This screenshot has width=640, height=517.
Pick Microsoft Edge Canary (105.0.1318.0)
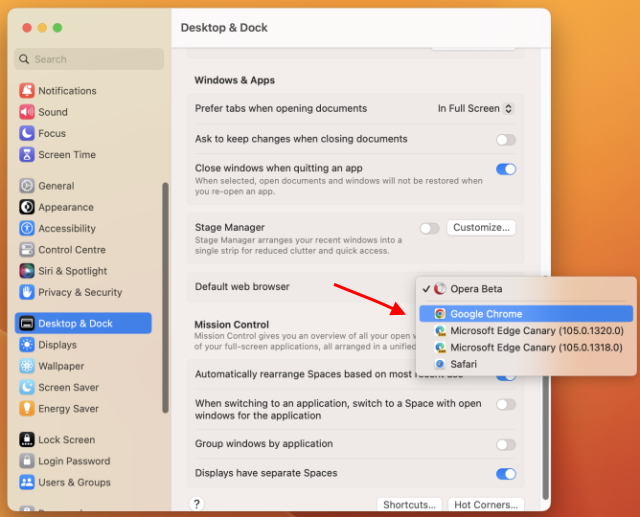point(526,347)
